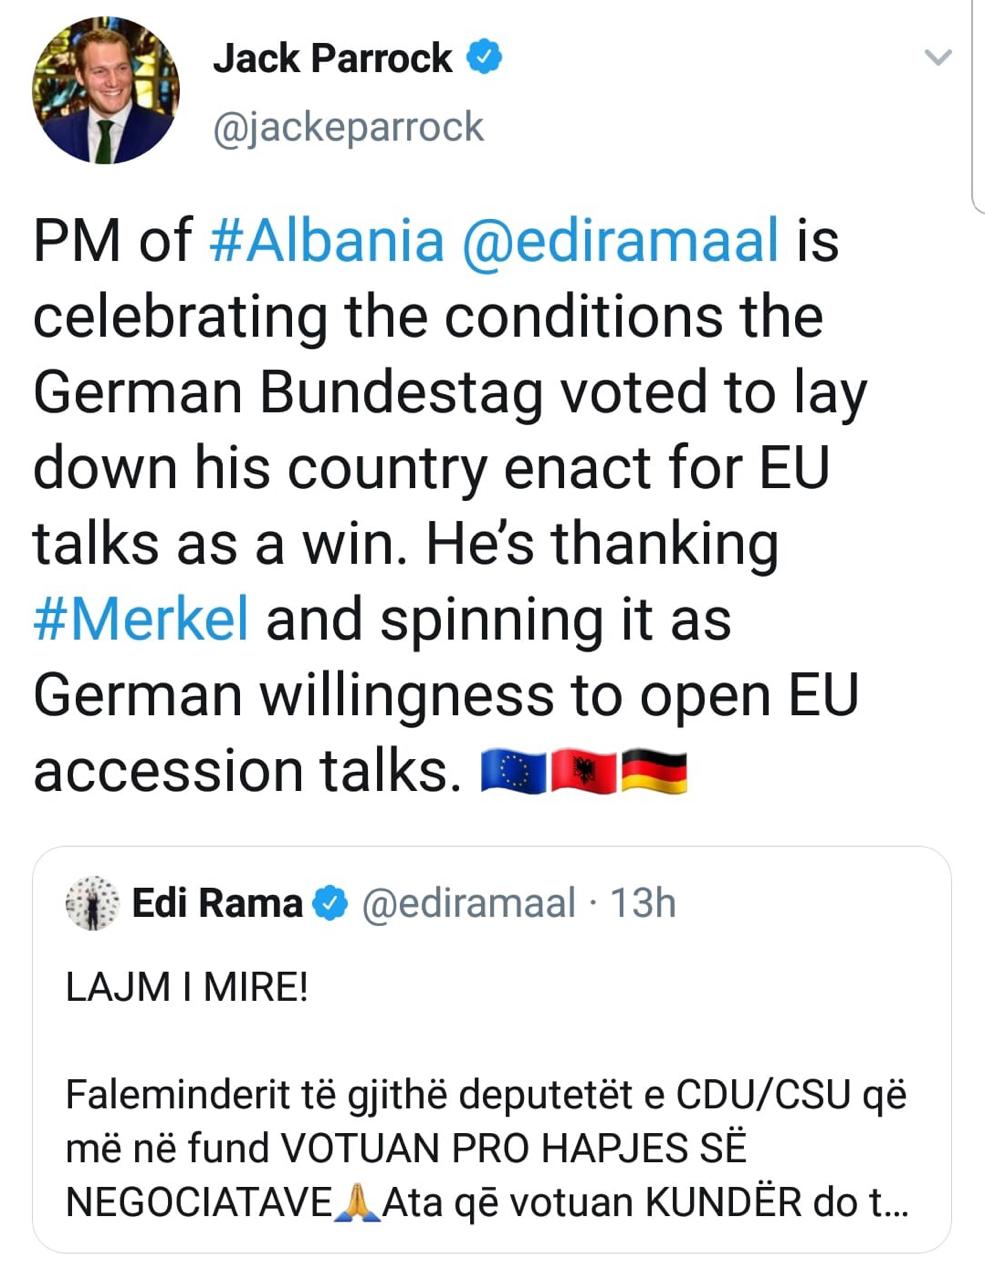Open the Edi Rama name in quoted tweet

coord(217,904)
